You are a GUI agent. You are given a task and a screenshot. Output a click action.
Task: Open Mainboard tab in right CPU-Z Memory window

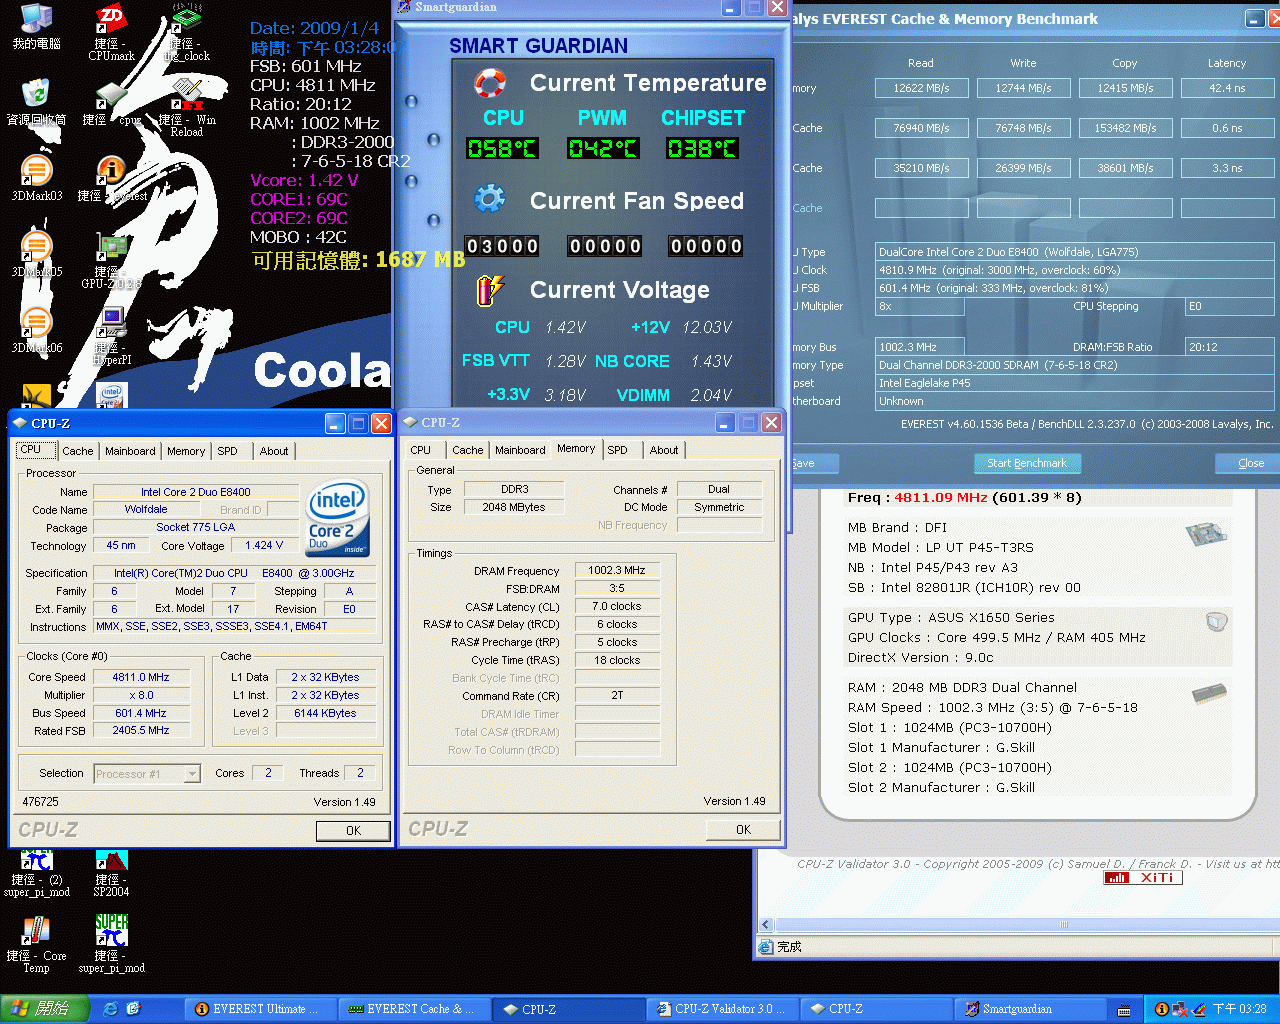pos(520,450)
